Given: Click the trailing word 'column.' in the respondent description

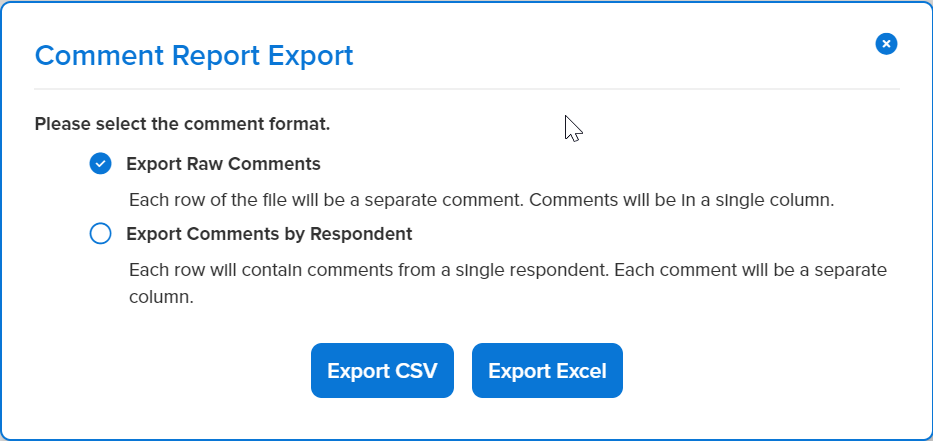Looking at the screenshot, I should (161, 298).
